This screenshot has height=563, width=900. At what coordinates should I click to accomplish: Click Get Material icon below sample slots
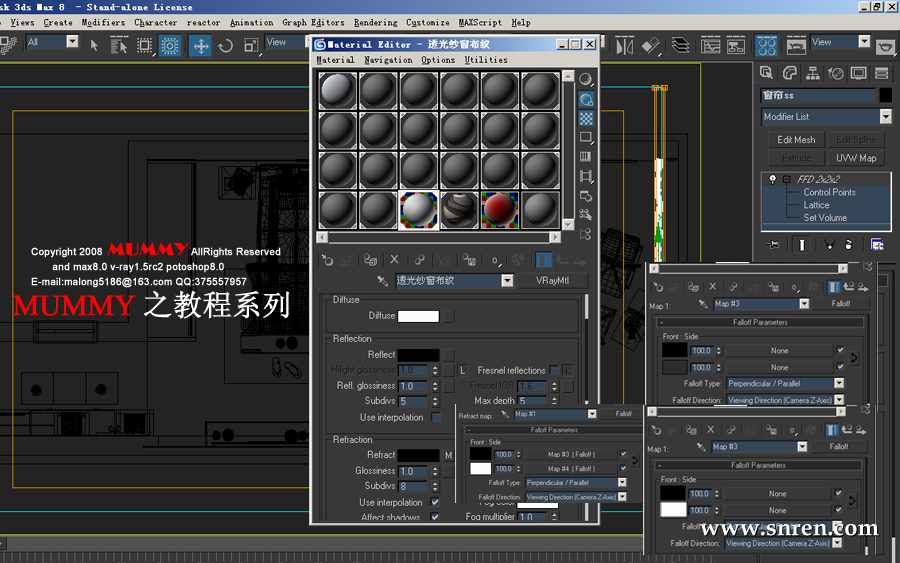(327, 260)
